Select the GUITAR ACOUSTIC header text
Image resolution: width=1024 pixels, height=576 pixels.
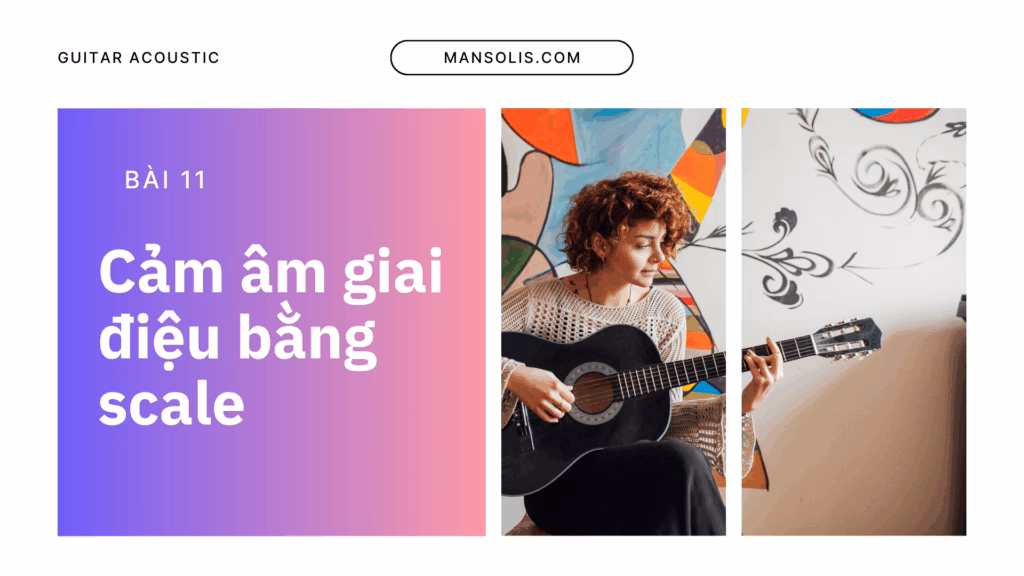point(138,57)
